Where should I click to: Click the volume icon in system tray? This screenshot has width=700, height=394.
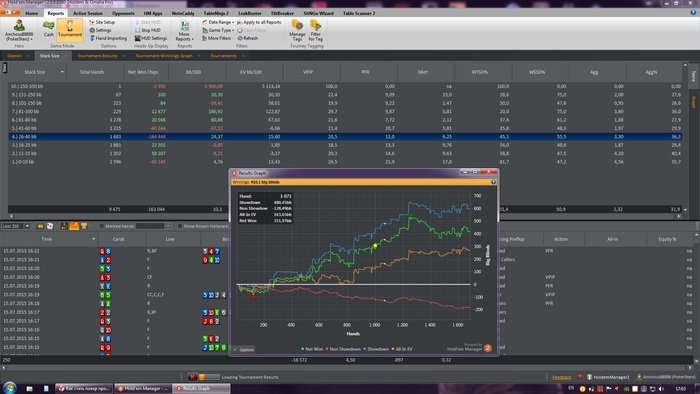(661, 389)
